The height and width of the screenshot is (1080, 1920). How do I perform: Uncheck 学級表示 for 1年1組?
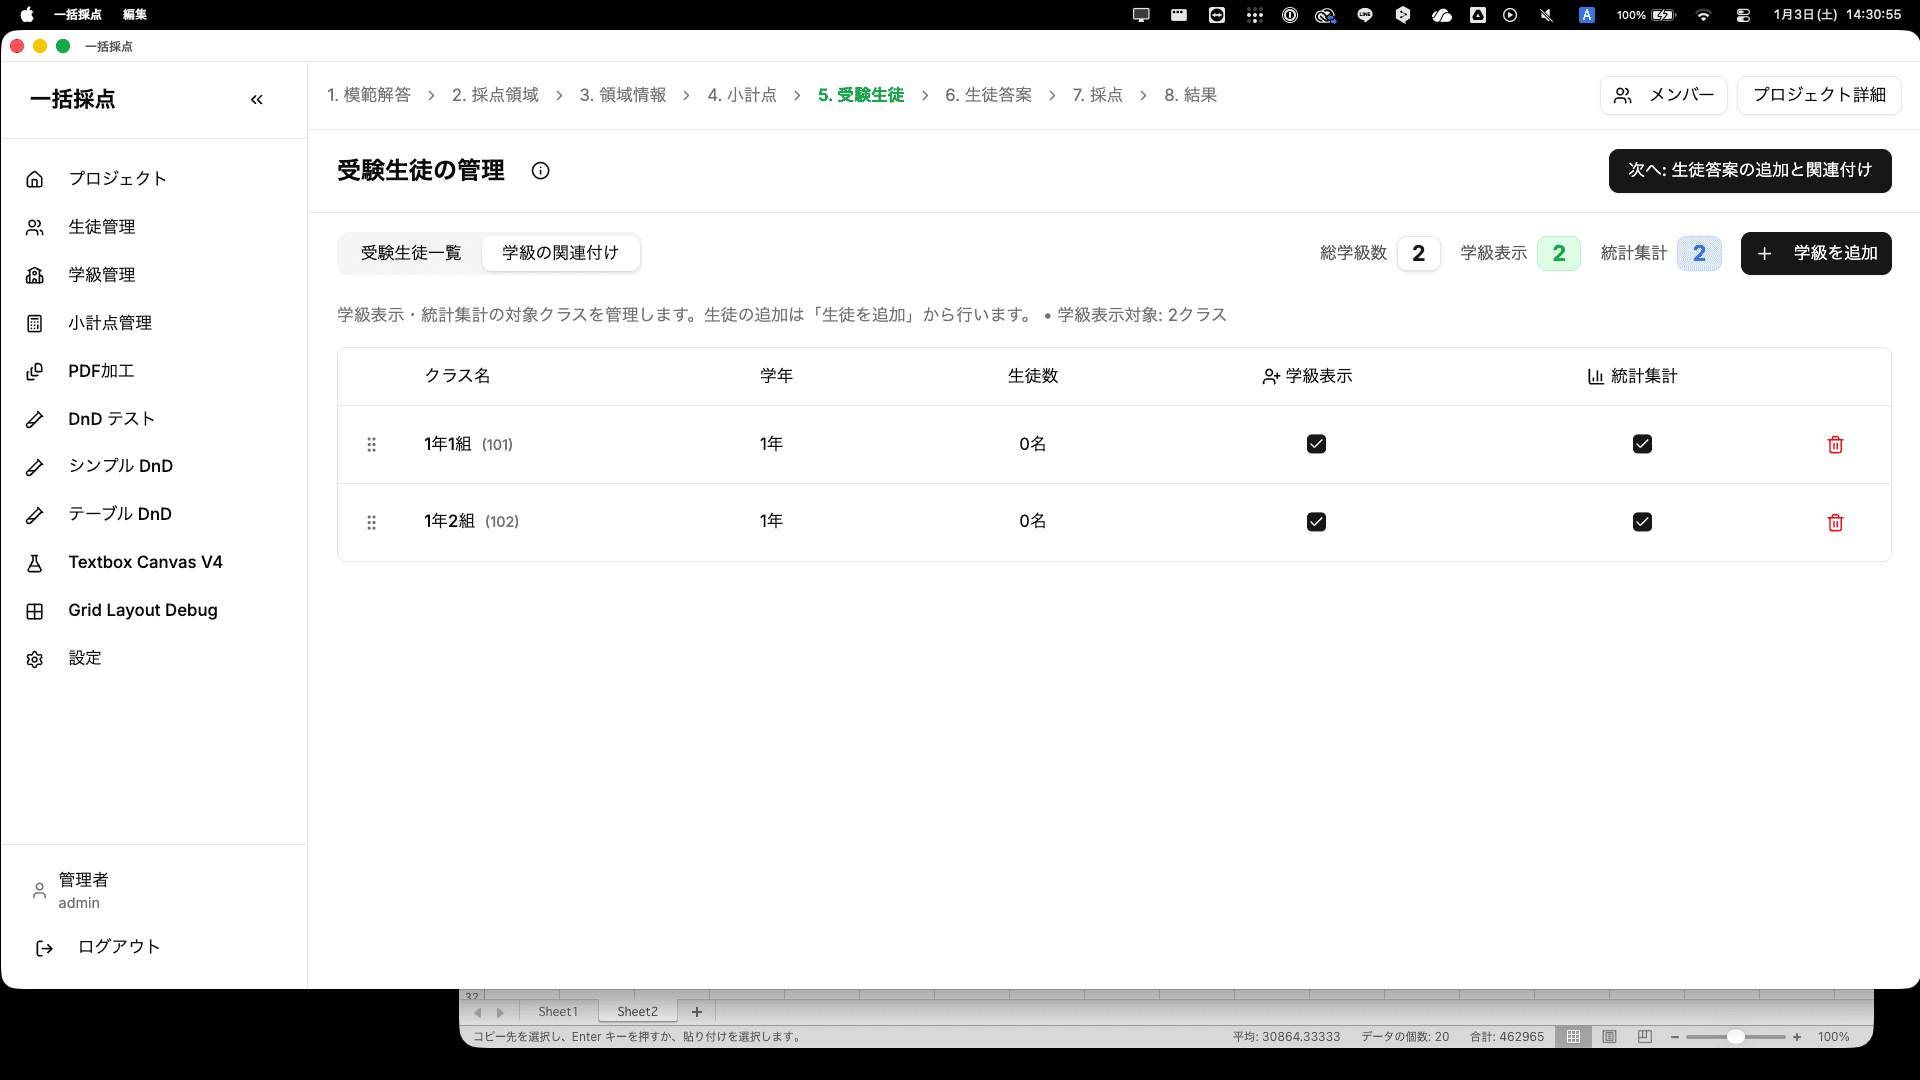click(x=1317, y=443)
